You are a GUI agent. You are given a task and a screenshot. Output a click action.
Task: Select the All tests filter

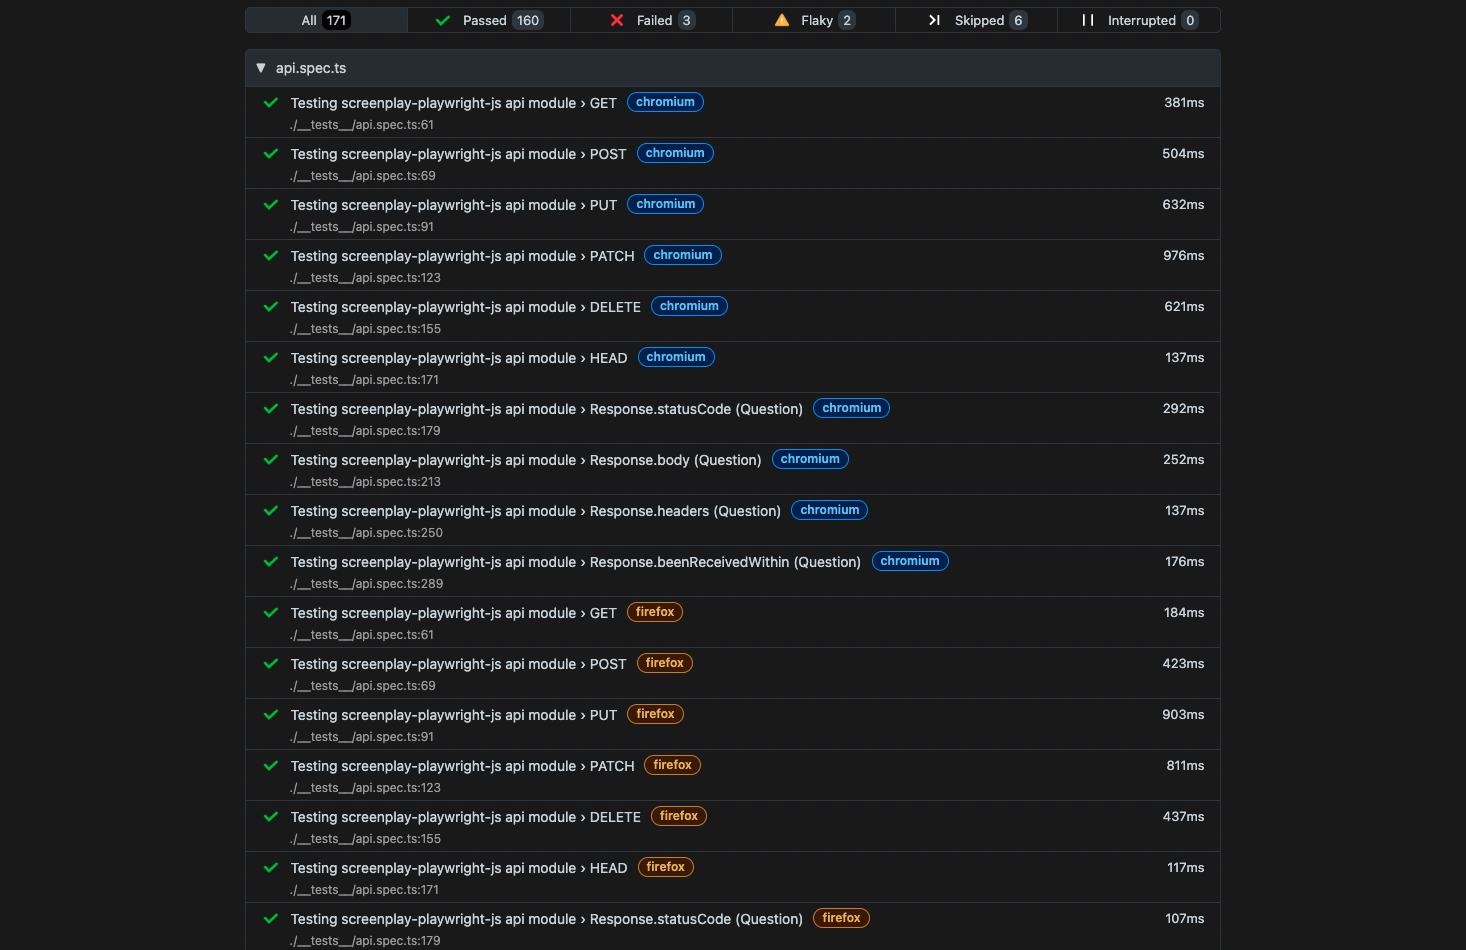point(324,20)
